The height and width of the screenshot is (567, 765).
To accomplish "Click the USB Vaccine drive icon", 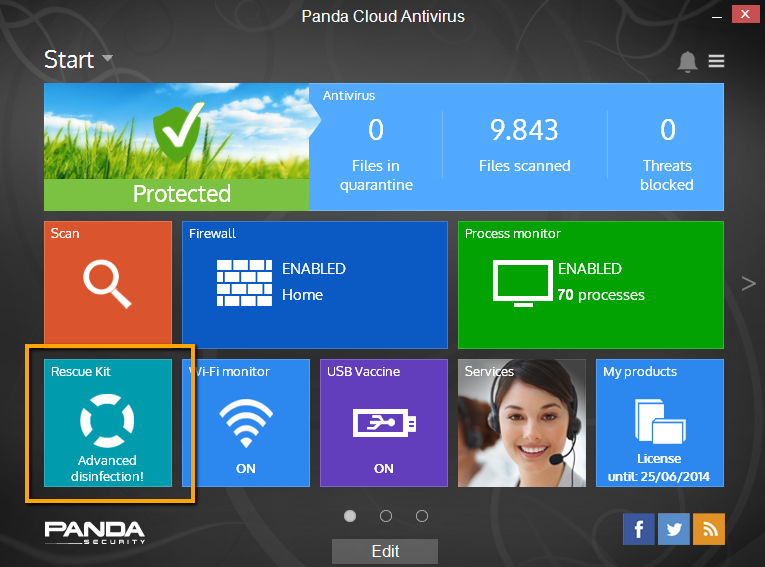I will coord(384,423).
